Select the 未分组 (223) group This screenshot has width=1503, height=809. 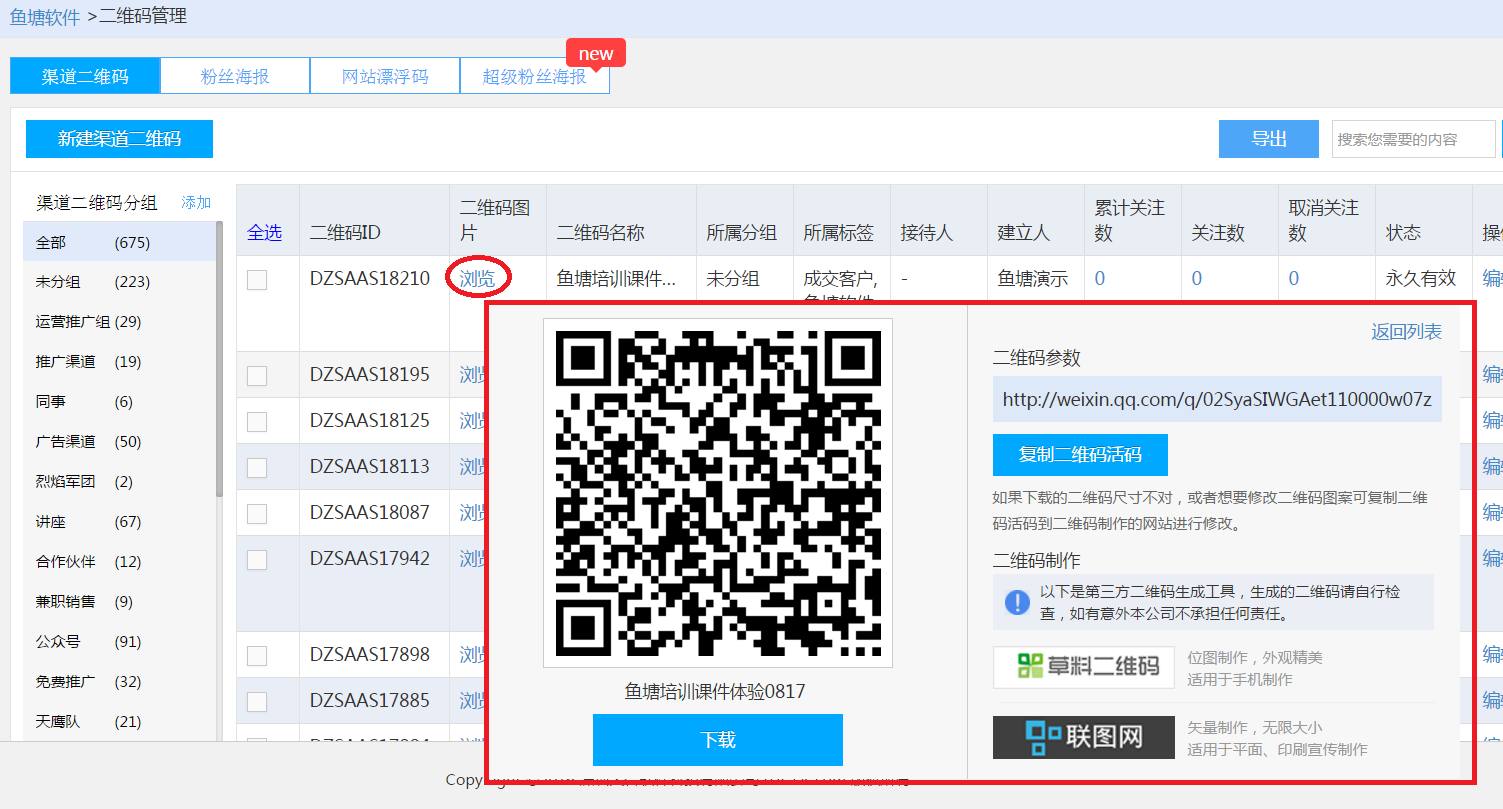point(119,282)
